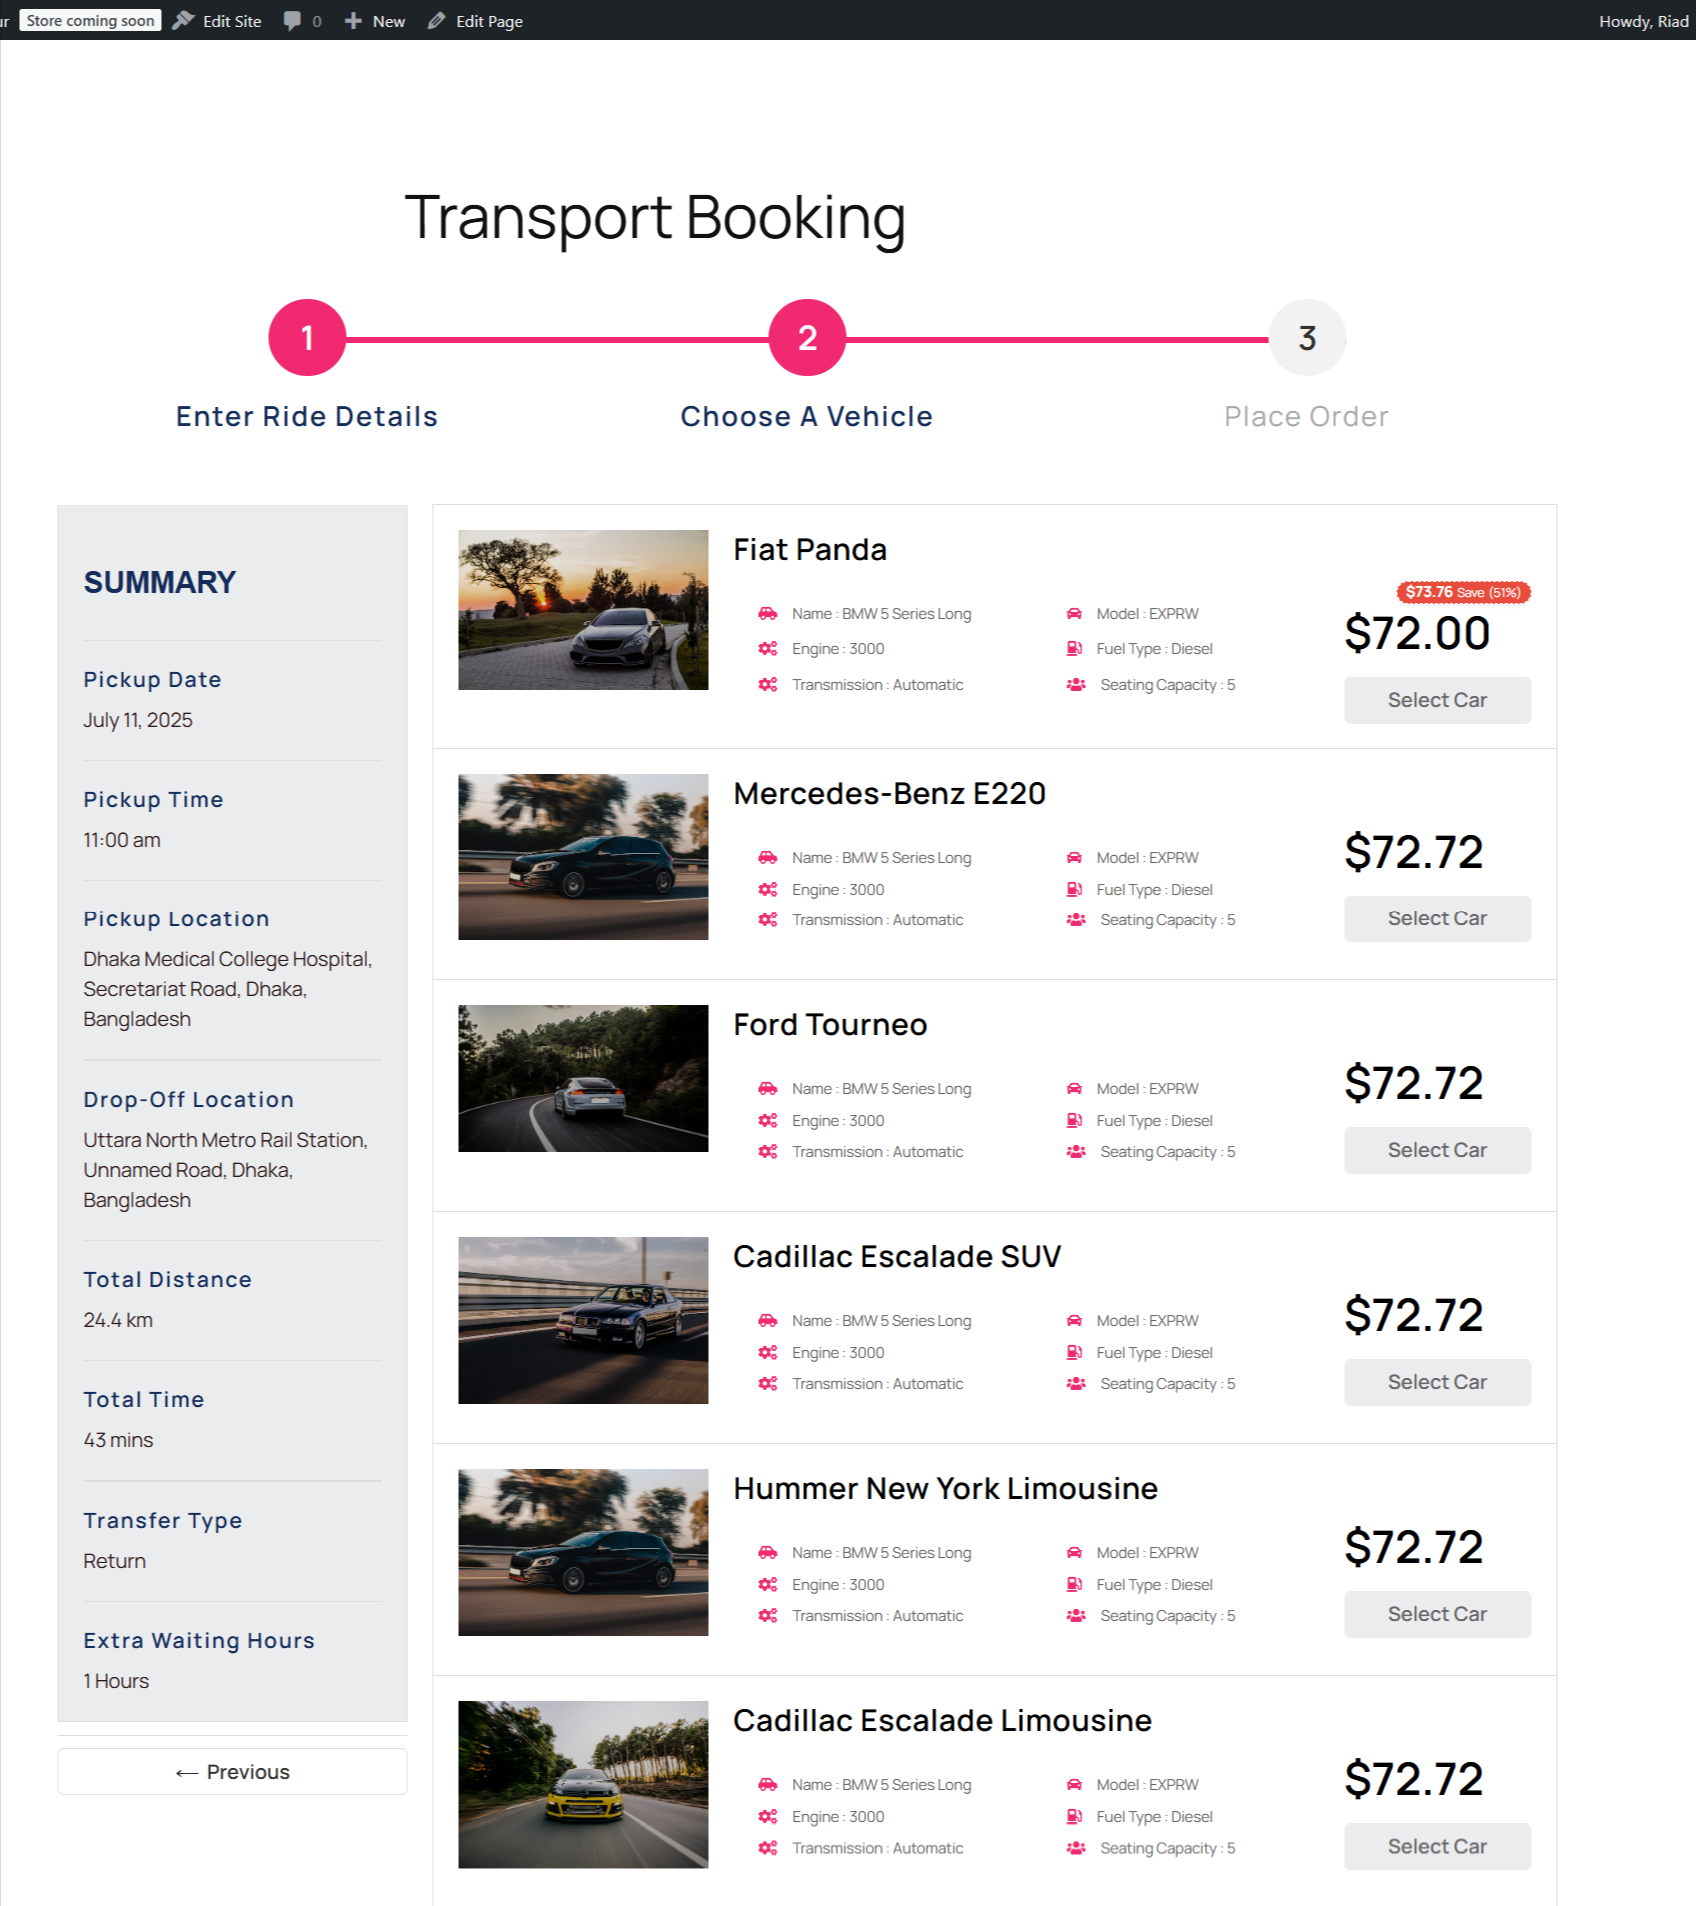Viewport: 1696px width, 1906px height.
Task: Click the transmission icon for Hummer New York Limousine
Action: [767, 1615]
